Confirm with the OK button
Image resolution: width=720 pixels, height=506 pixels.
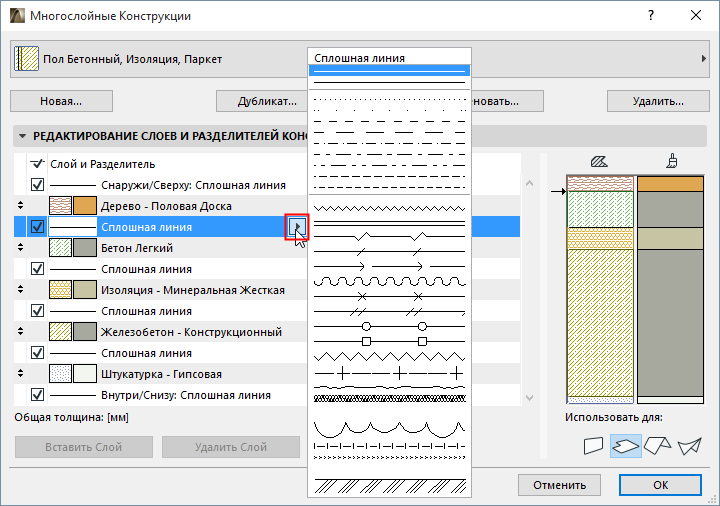tap(660, 485)
